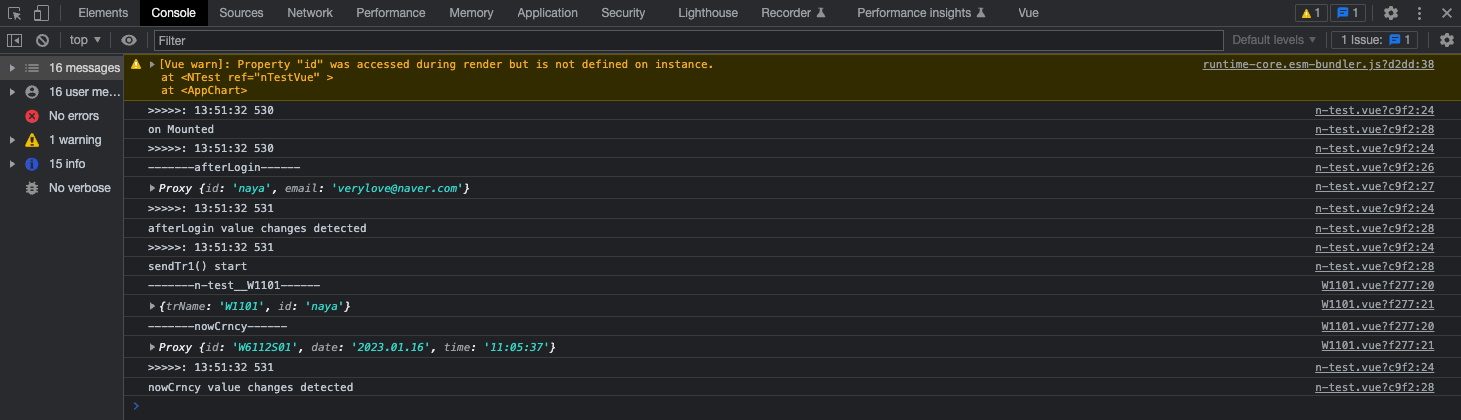Switch to the Network tab

tap(310, 13)
